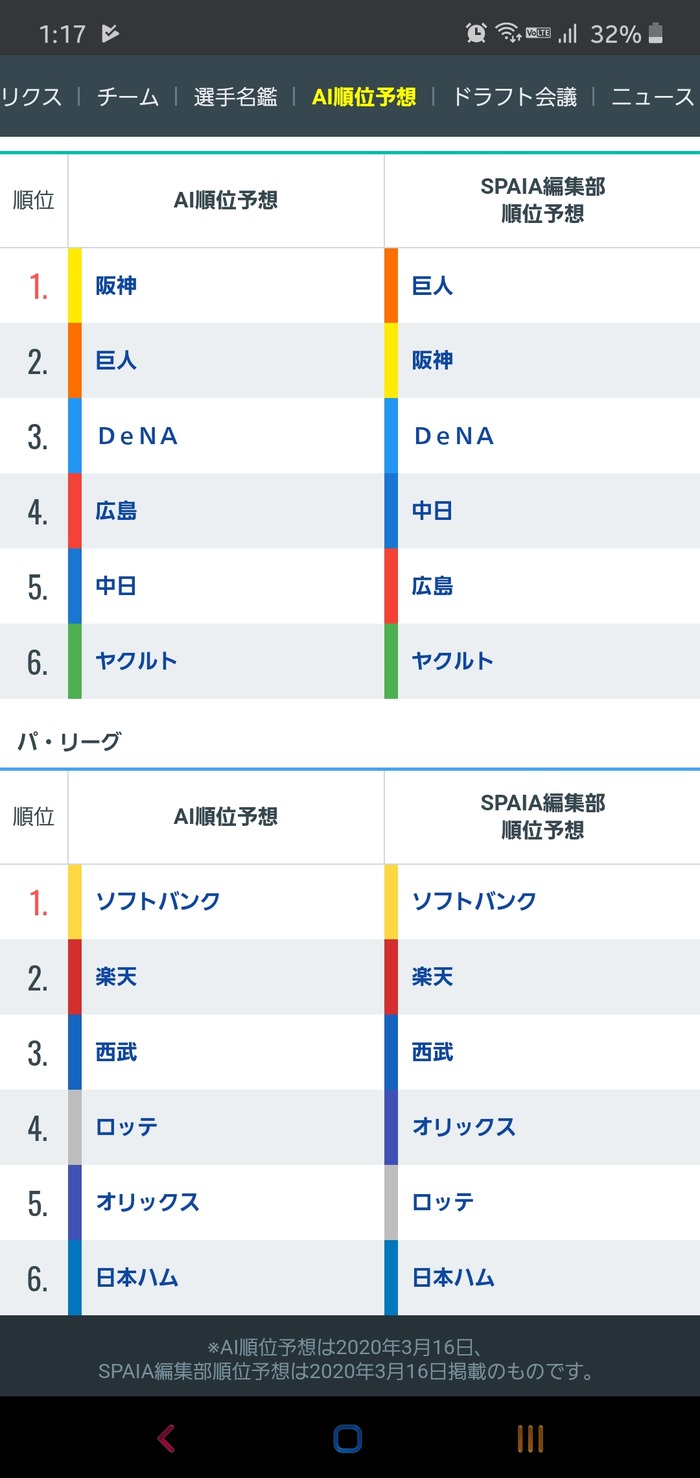The height and width of the screenshot is (1478, 700).
Task: Tap the yellow color bar beside 阪神
Action: click(x=75, y=286)
